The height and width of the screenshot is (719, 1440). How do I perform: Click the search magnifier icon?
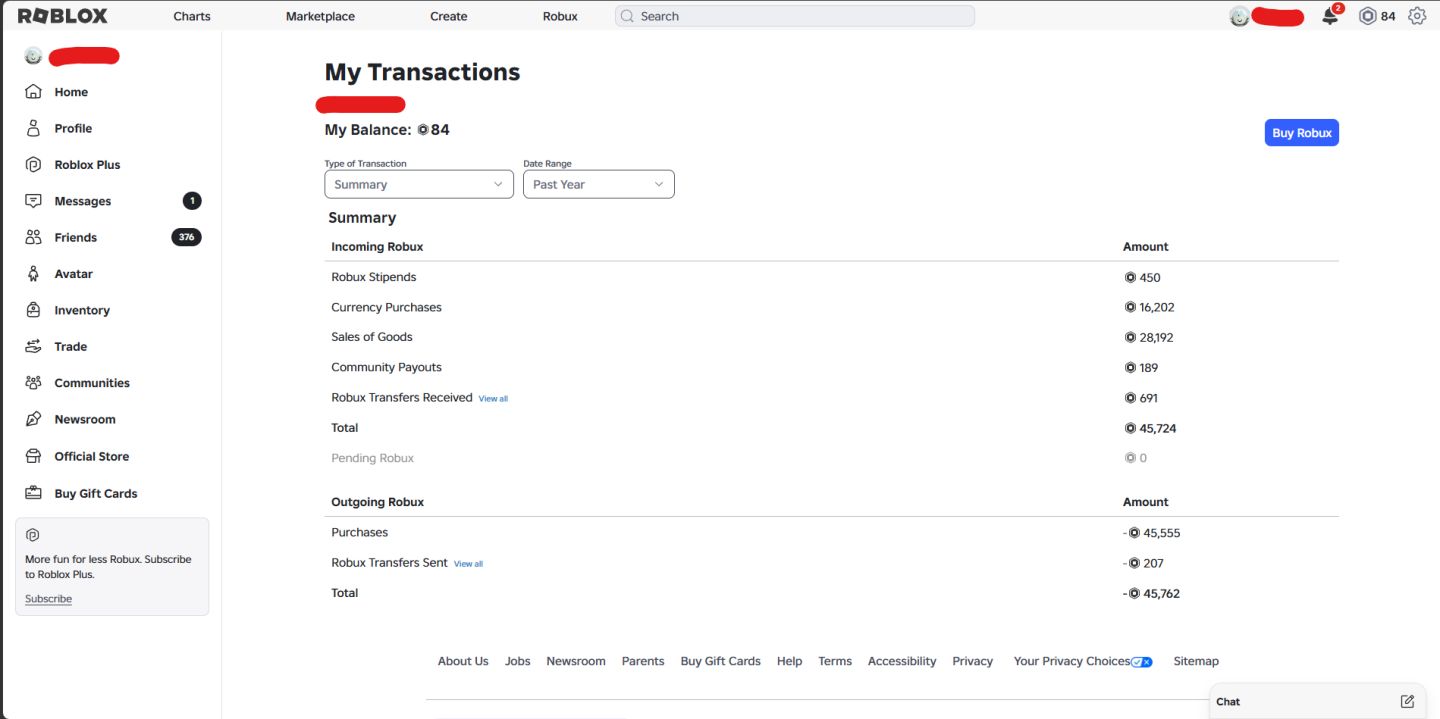[628, 16]
